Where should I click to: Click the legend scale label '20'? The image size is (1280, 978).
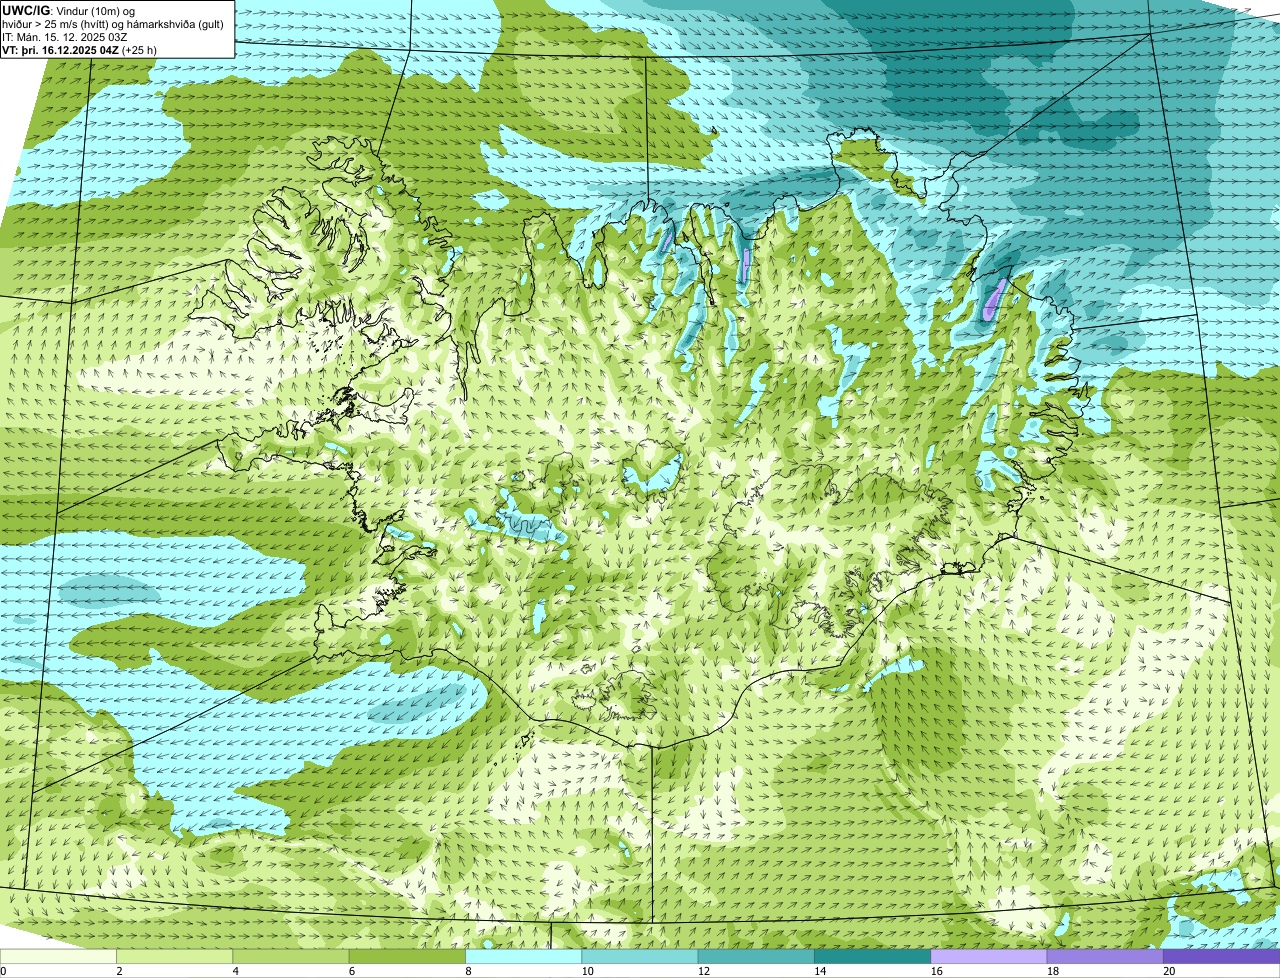pyautogui.click(x=1169, y=971)
